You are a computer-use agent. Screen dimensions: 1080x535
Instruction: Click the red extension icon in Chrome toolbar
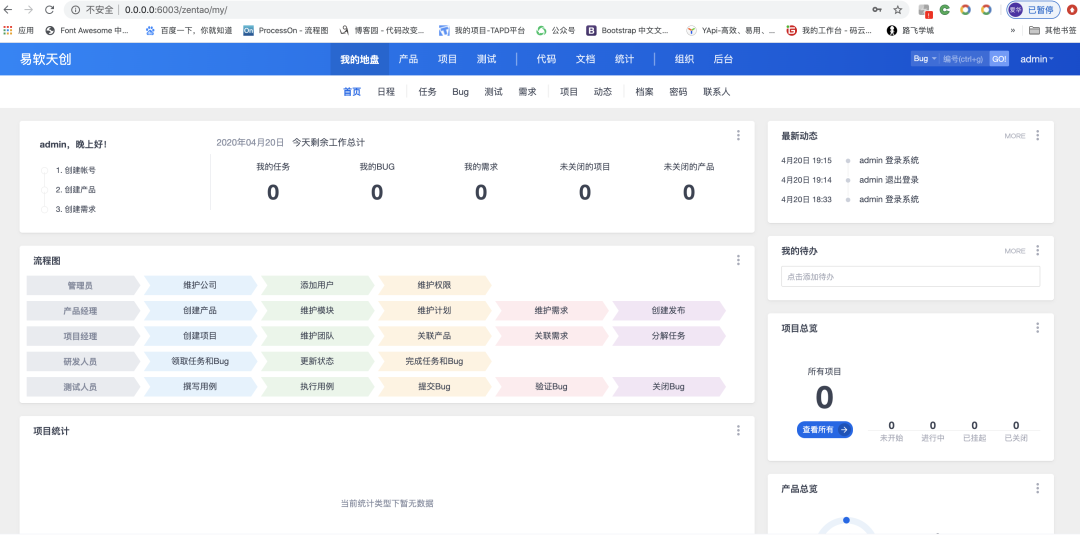click(x=1072, y=10)
